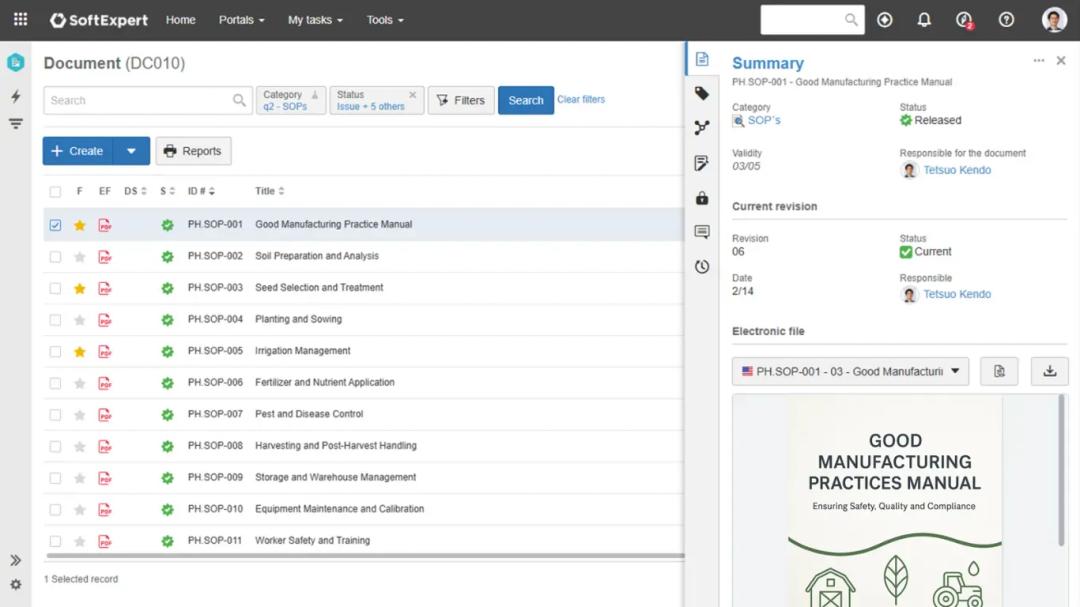Open the electronic file selector dropdown

point(850,371)
